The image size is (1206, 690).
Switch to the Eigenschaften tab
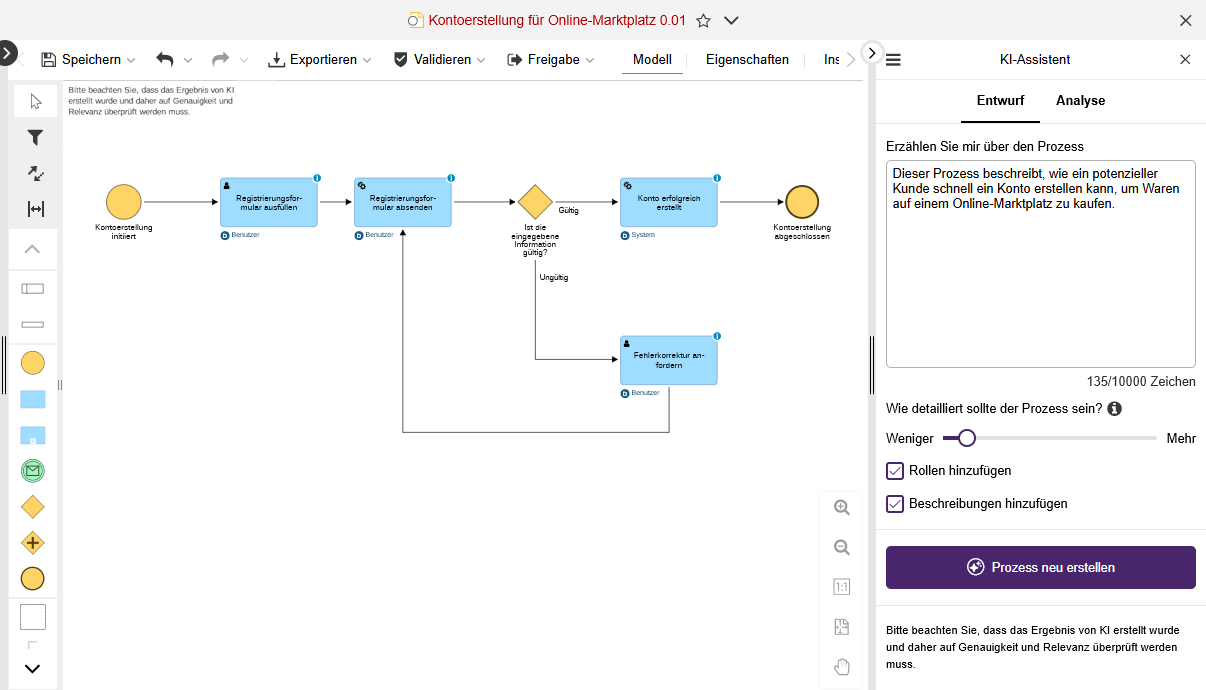click(x=747, y=60)
